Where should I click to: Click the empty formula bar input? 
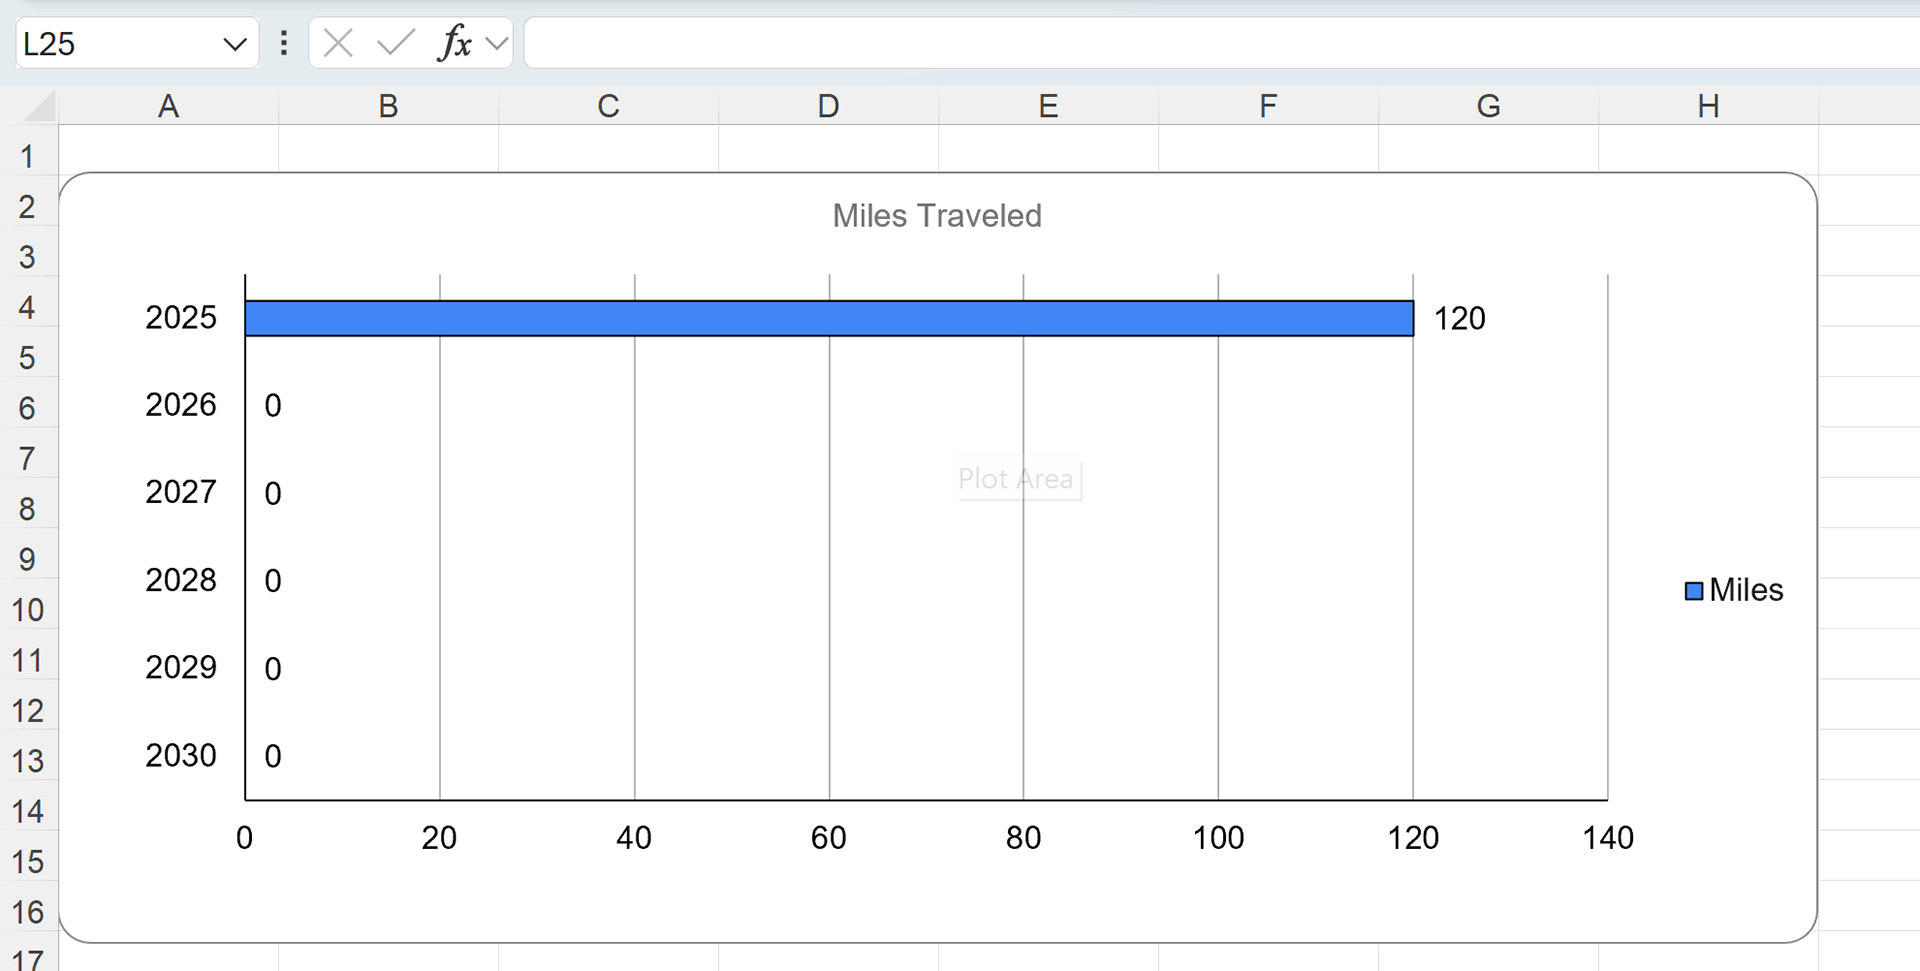coord(1221,43)
